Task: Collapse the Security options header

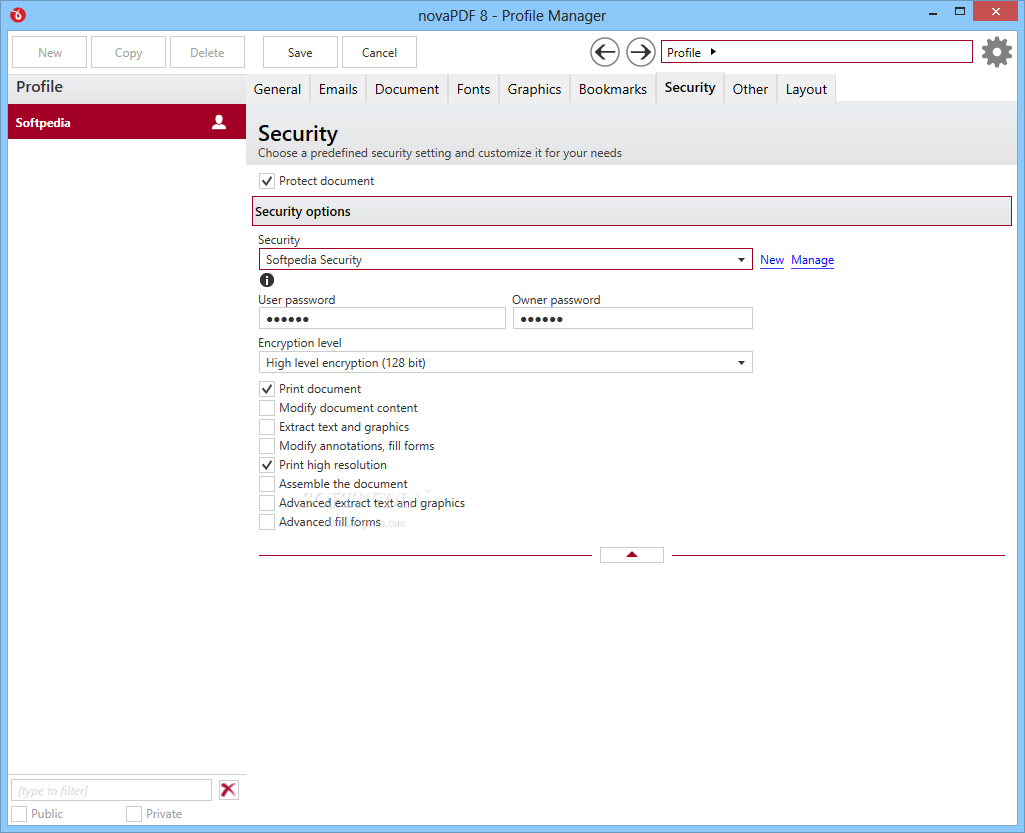Action: point(631,211)
